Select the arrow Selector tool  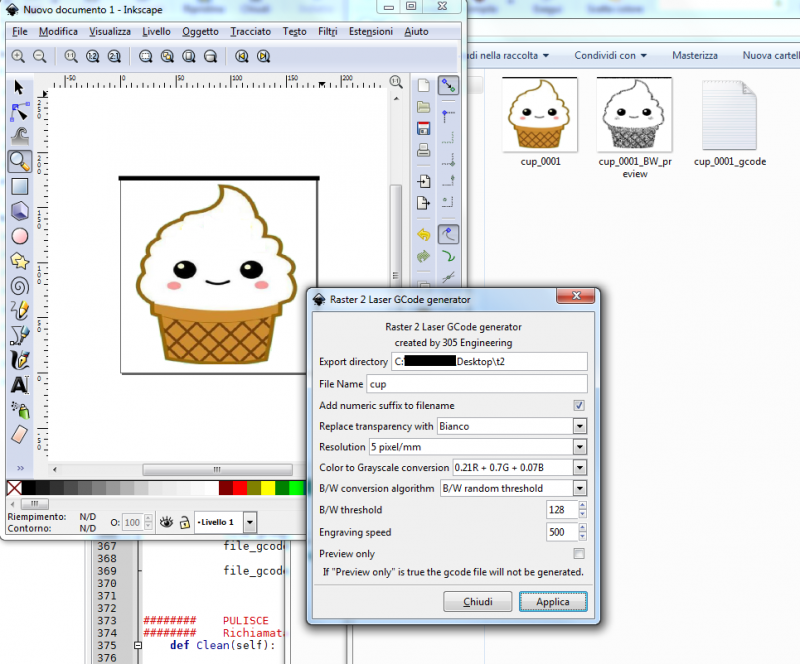coord(19,88)
